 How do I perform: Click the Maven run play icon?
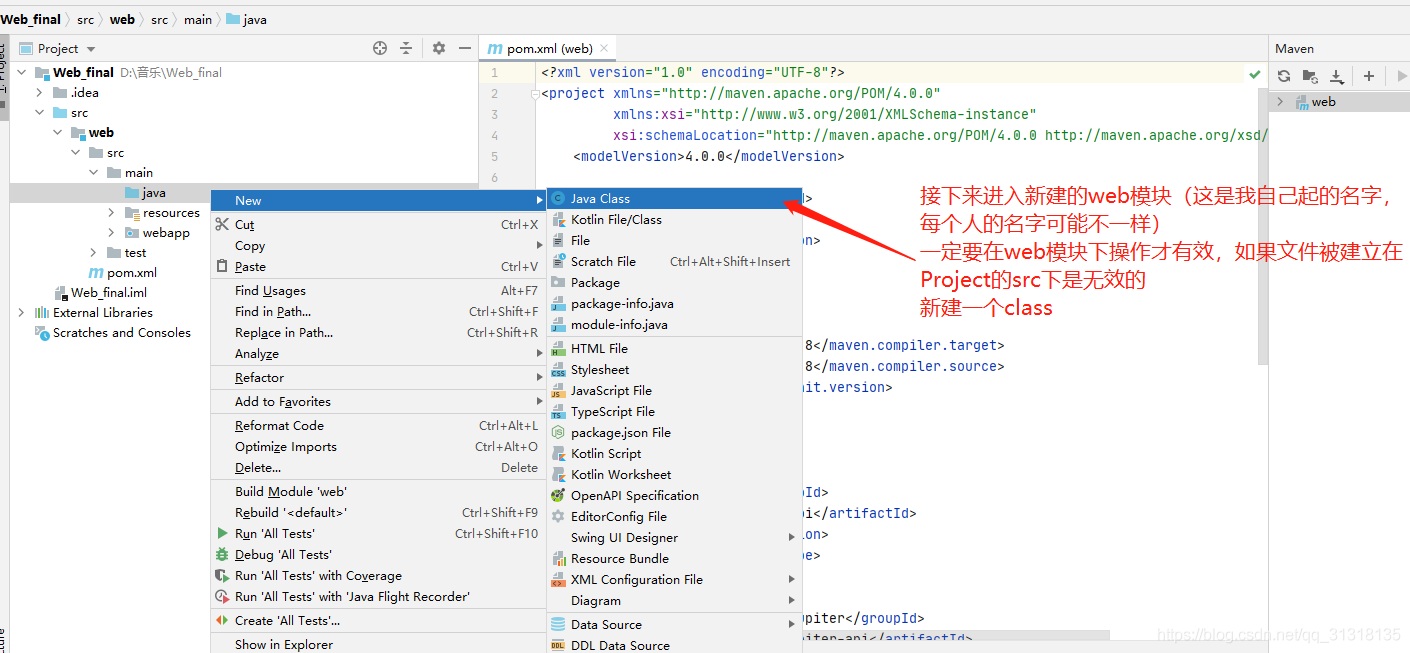(1401, 76)
